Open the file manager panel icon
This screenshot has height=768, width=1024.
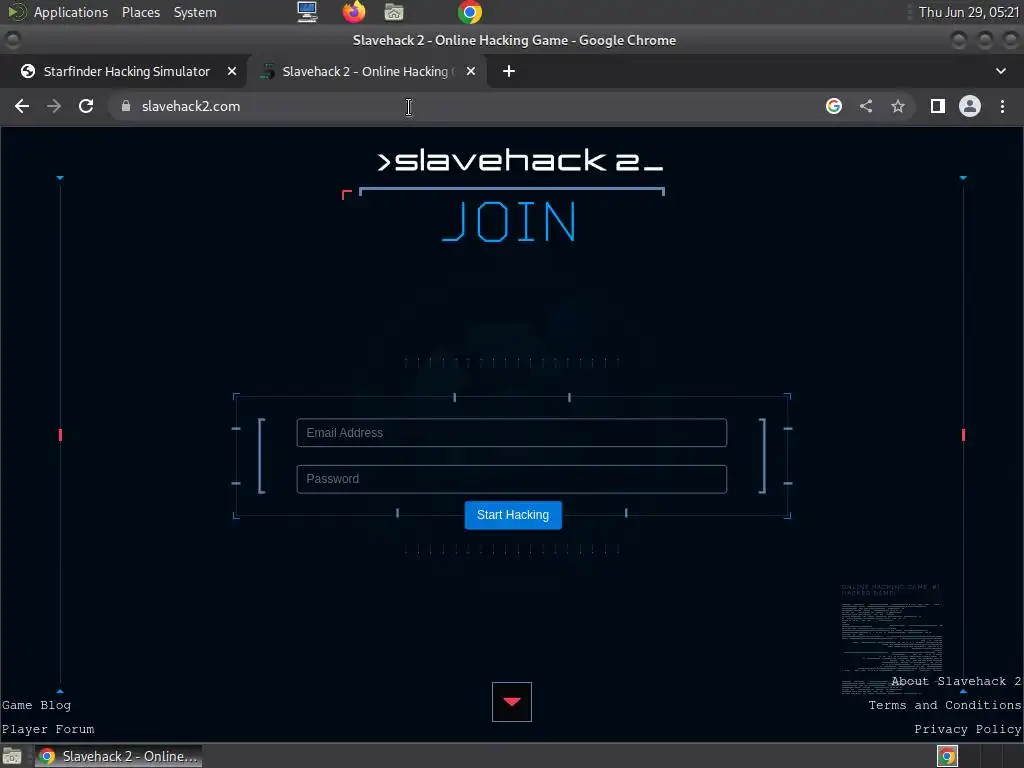(x=394, y=12)
